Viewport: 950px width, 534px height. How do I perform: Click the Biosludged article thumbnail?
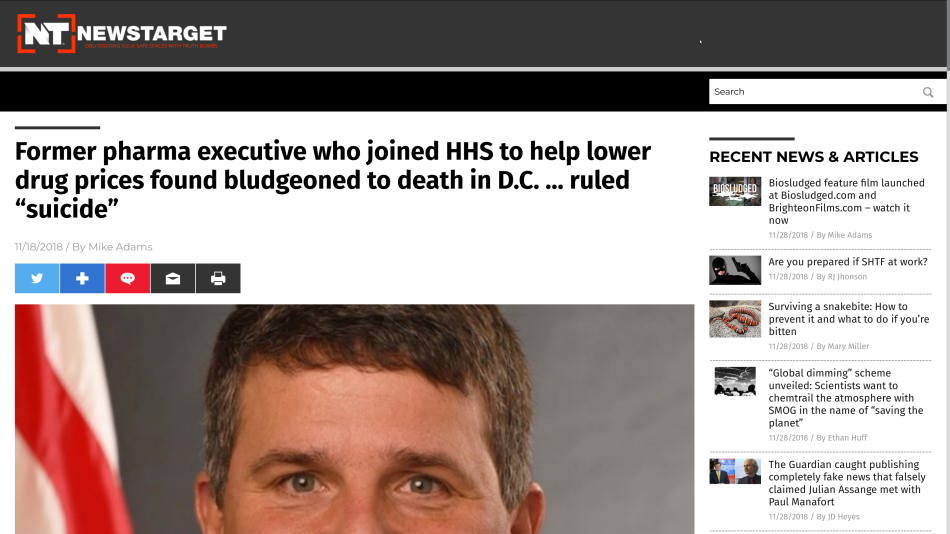click(x=735, y=192)
